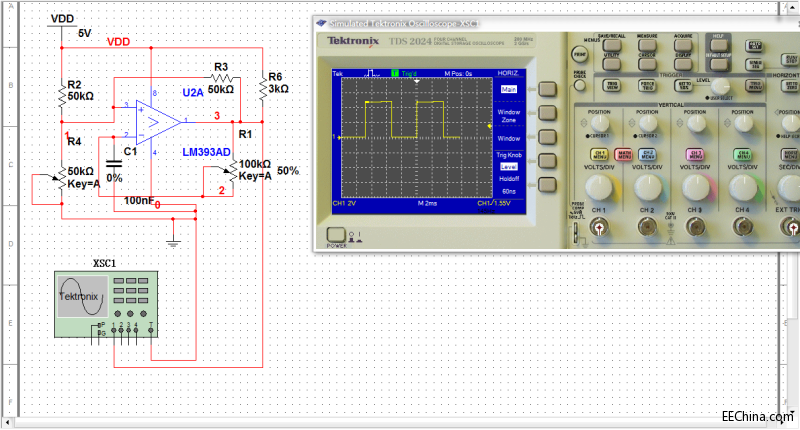Image resolution: width=800 pixels, height=430 pixels.
Task: Select capacitor C1 100nF symbol
Action: [x=113, y=164]
